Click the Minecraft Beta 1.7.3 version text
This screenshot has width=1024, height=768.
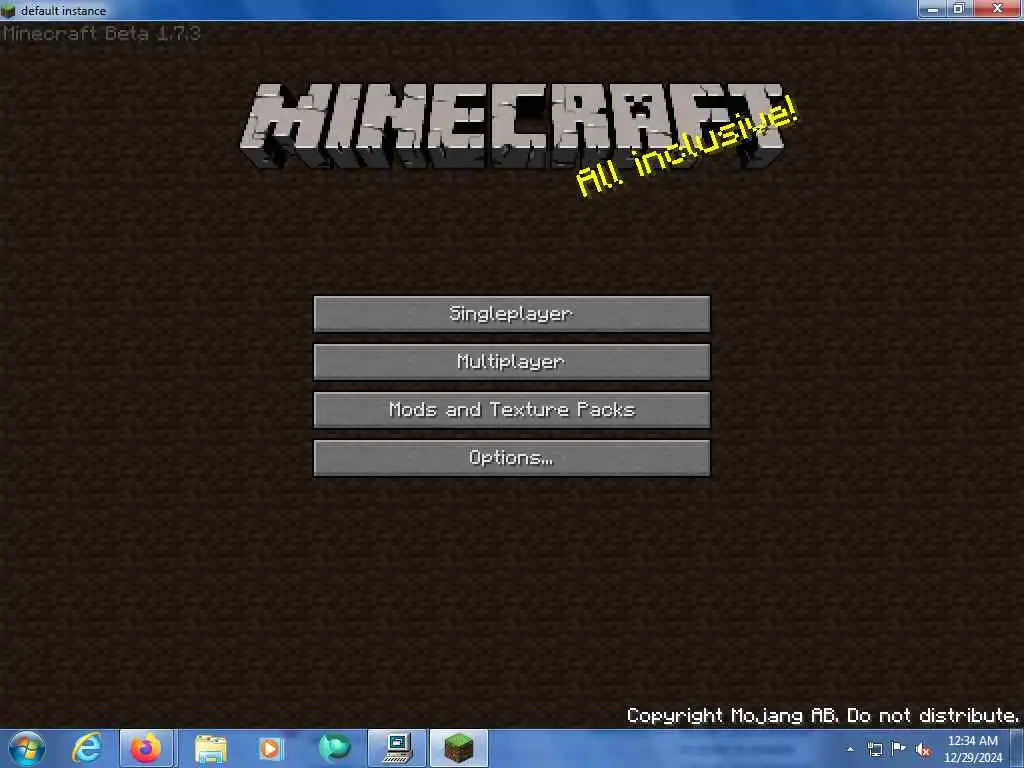pos(101,33)
